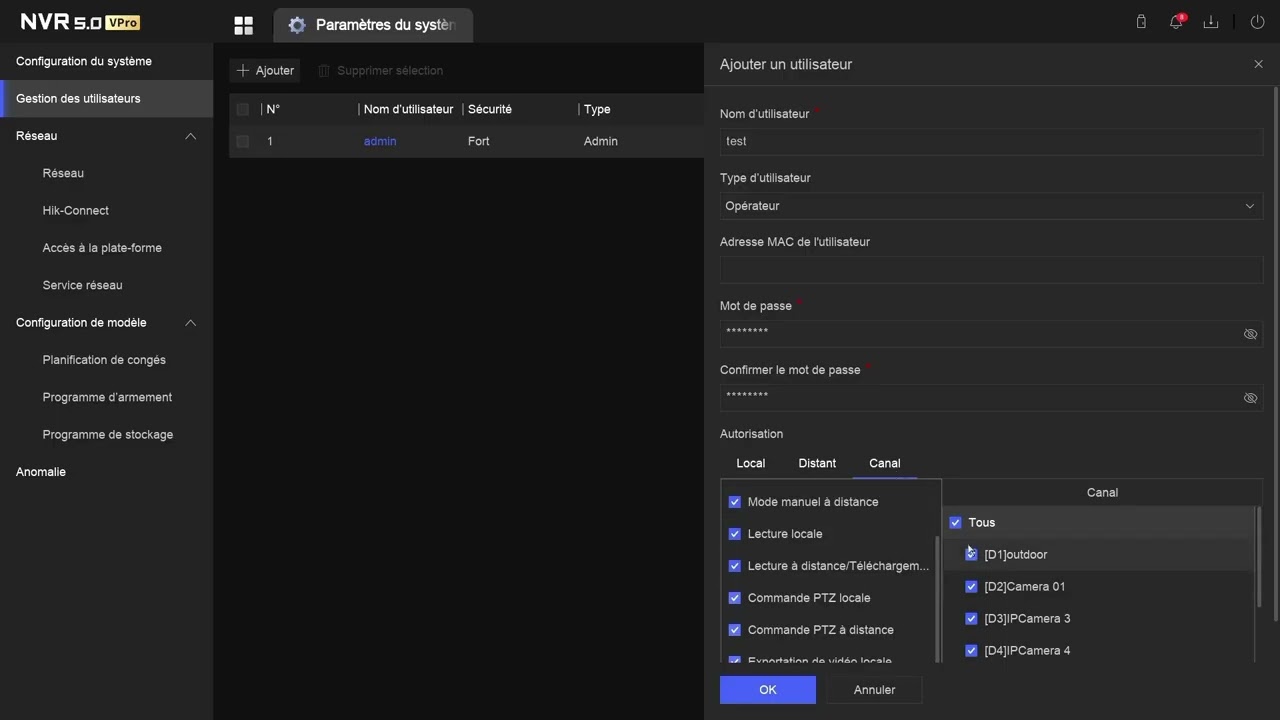Image resolution: width=1280 pixels, height=720 pixels.
Task: Click the Nom d'utilisateur column header
Action: 408,109
